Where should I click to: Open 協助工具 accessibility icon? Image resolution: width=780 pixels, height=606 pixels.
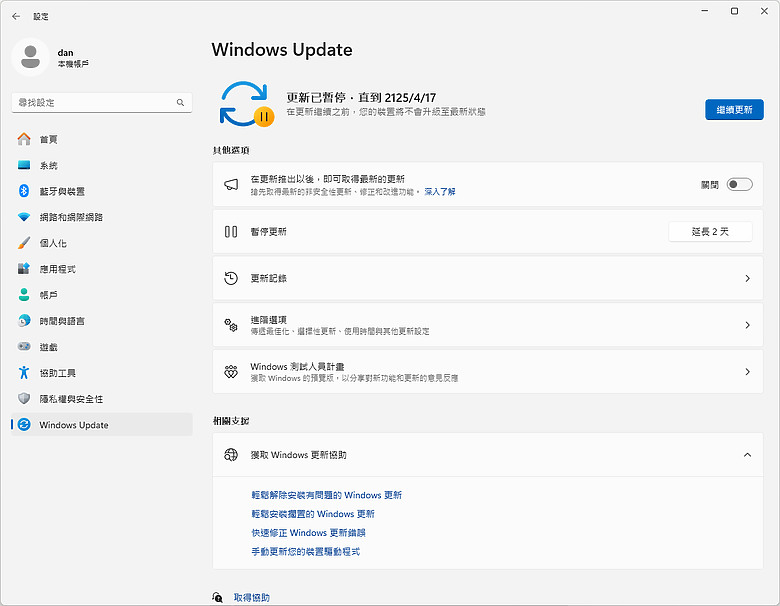click(x=24, y=373)
